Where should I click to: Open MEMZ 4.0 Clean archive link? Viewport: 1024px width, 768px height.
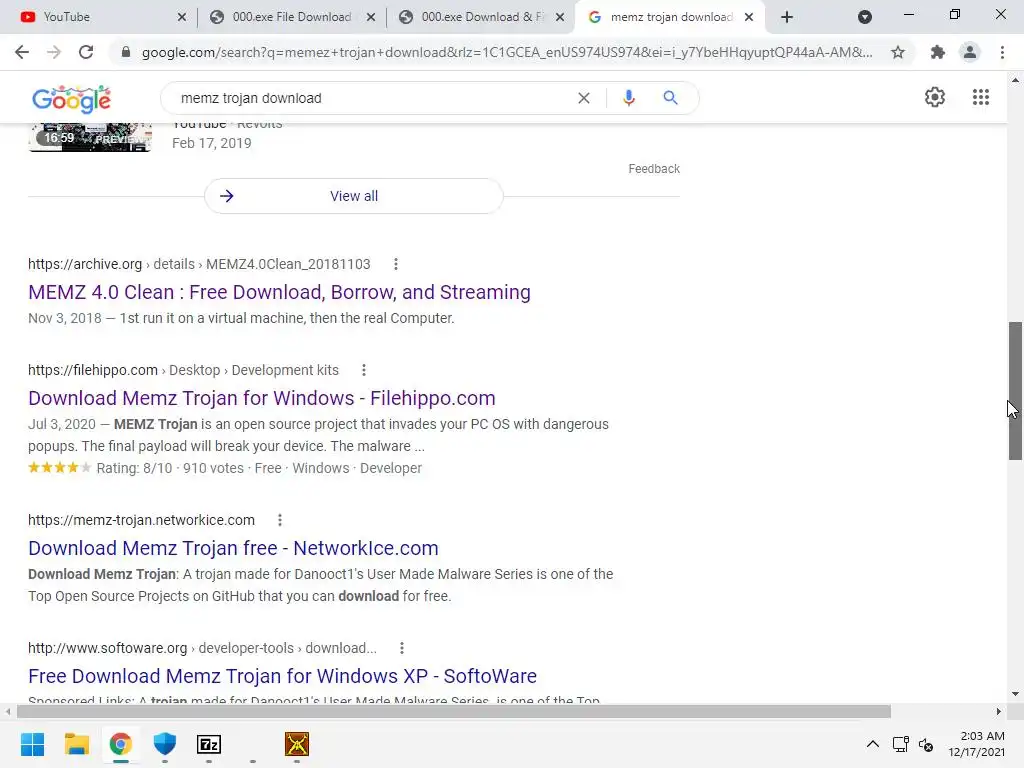point(279,292)
